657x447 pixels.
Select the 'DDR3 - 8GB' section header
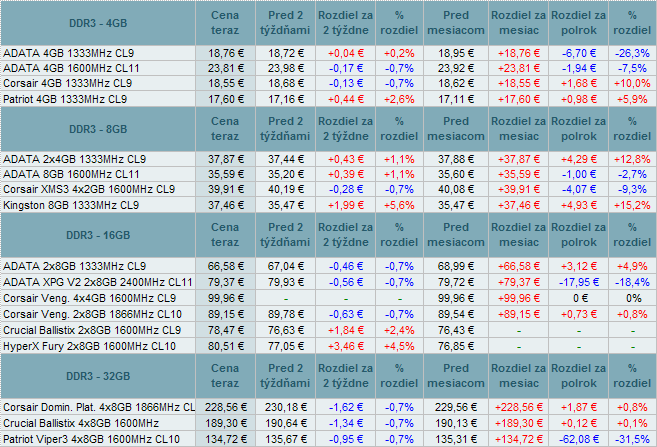point(98,129)
